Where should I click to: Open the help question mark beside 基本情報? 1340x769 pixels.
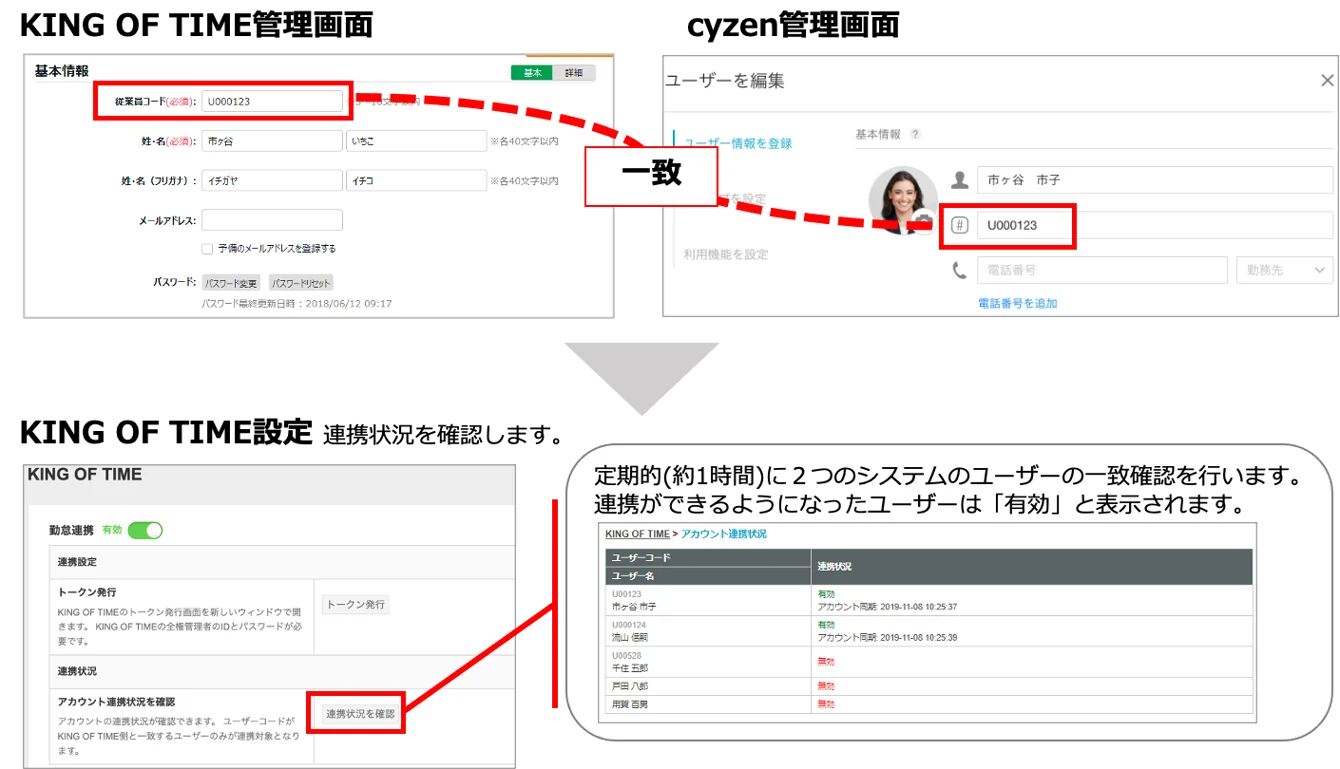point(915,134)
